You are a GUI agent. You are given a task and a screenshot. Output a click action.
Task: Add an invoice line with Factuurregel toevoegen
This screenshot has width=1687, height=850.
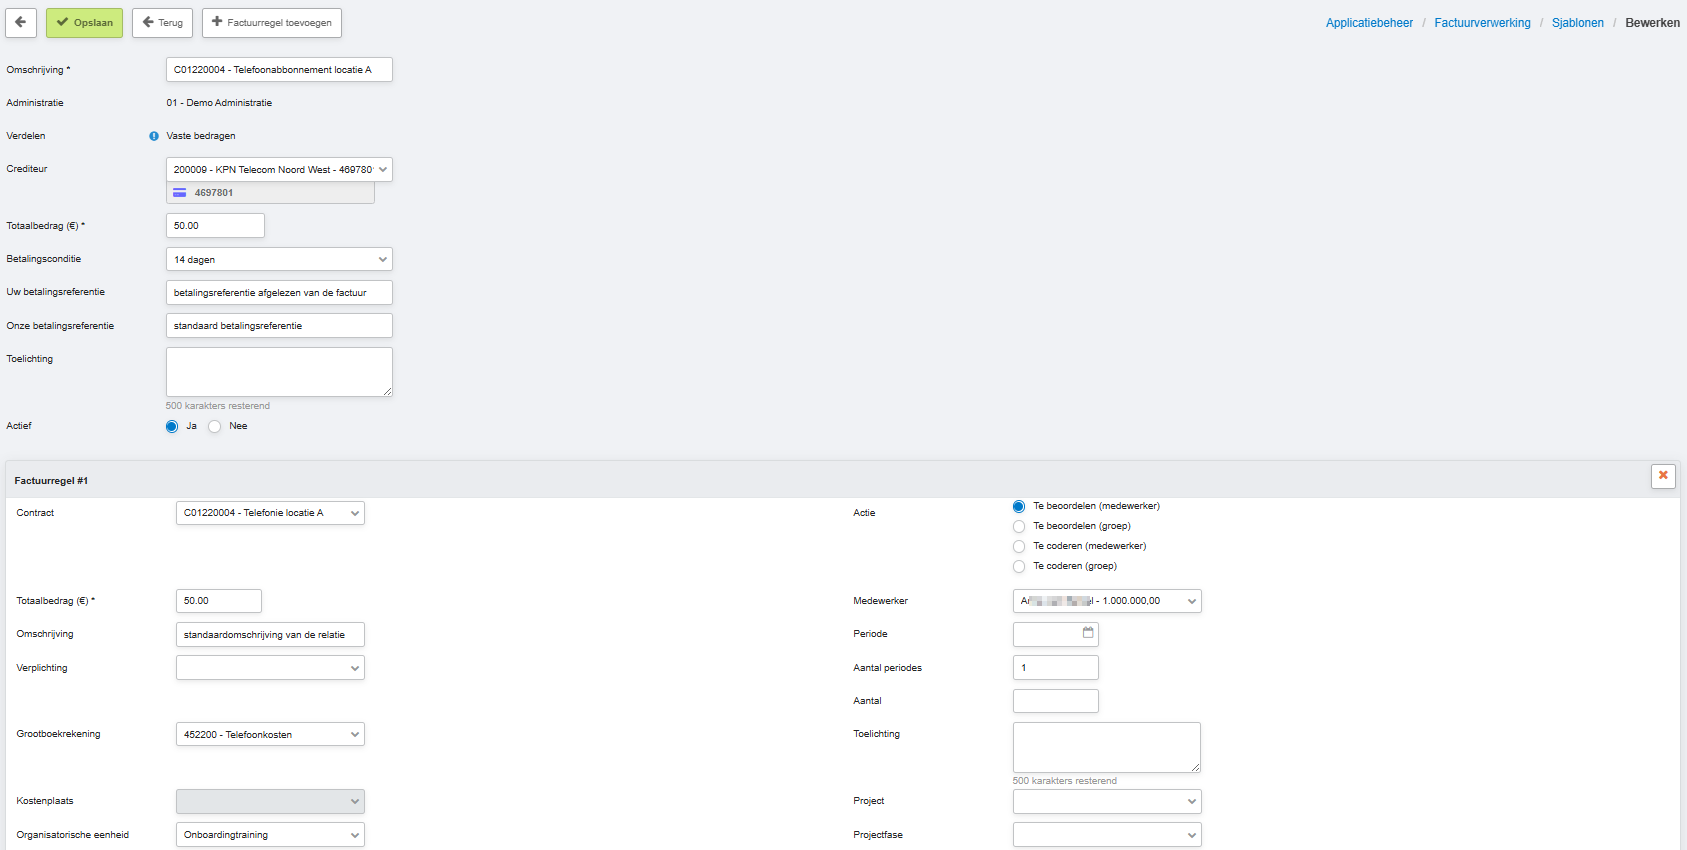272,23
